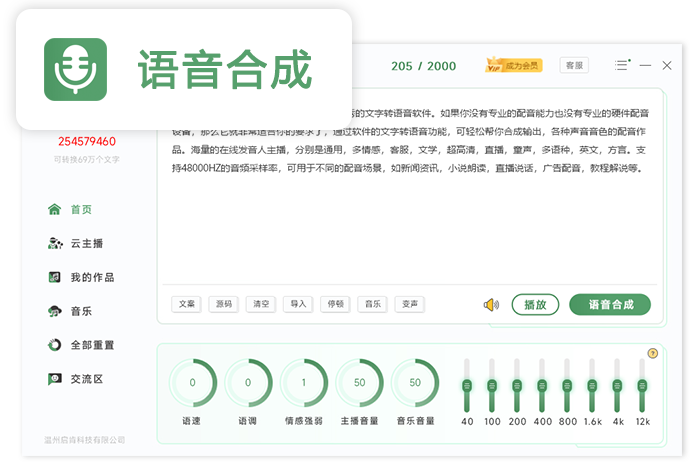Click the 文案 button
Viewport: 698px width, 464px height.
pyautogui.click(x=187, y=304)
